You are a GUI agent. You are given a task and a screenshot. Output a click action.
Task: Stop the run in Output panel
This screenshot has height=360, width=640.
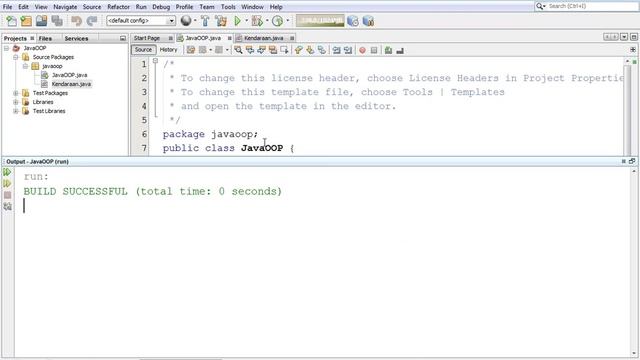pos(7,195)
